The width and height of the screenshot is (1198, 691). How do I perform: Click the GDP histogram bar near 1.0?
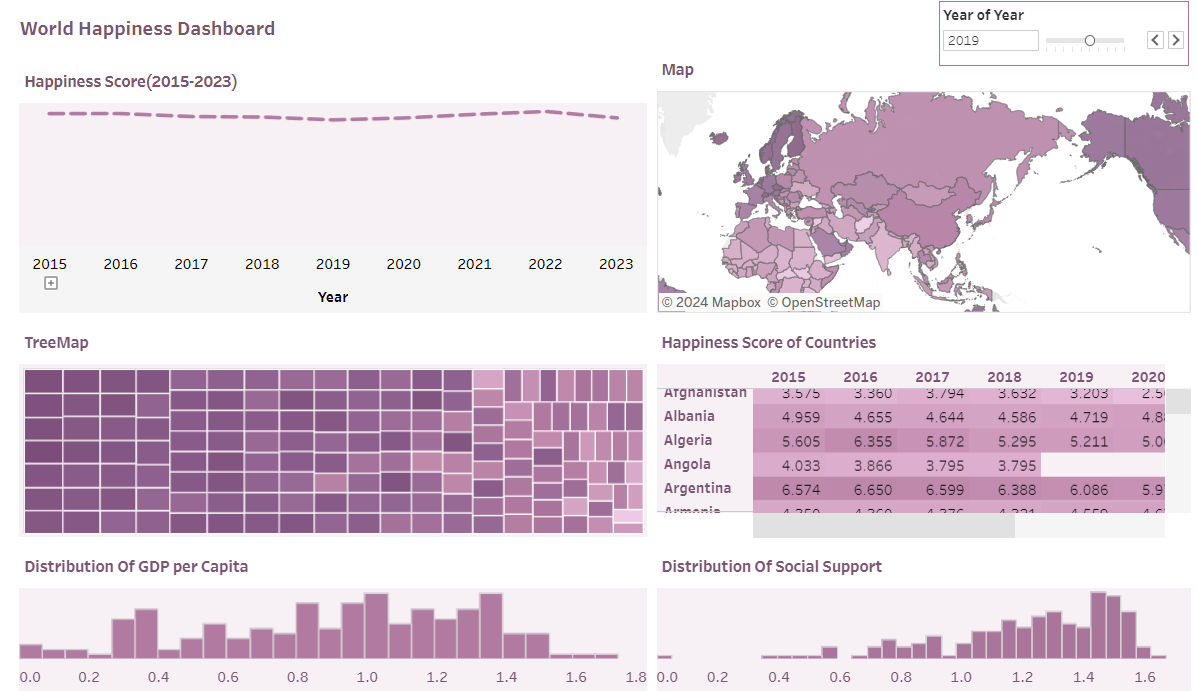pos(376,626)
